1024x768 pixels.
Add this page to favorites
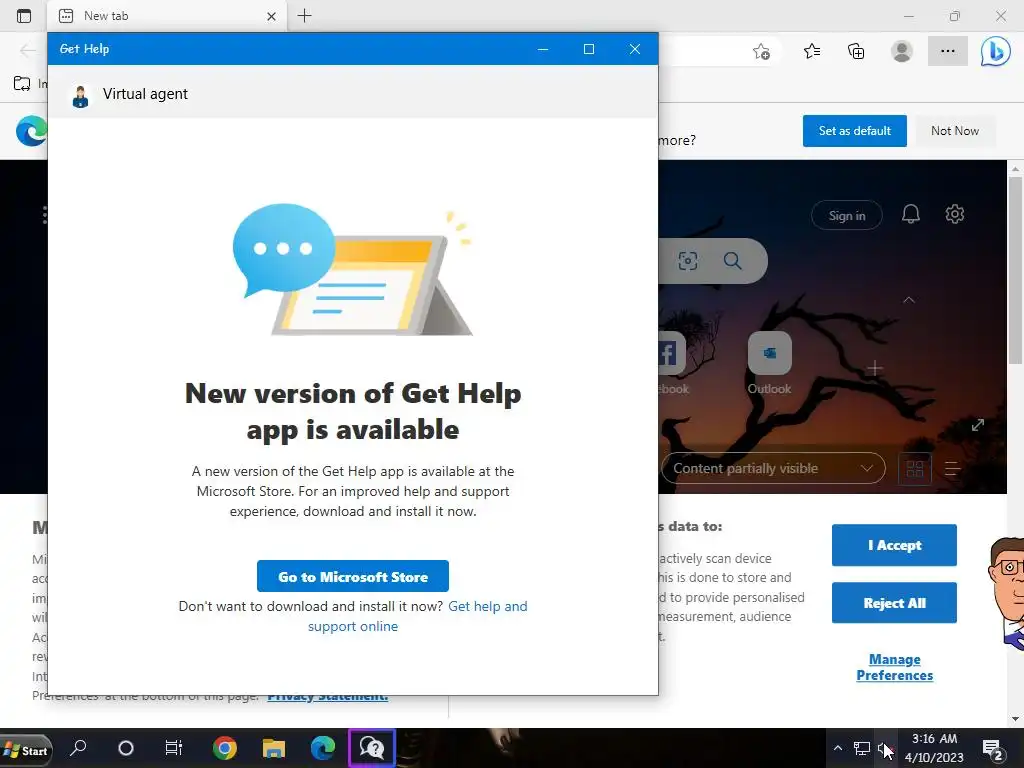[761, 51]
